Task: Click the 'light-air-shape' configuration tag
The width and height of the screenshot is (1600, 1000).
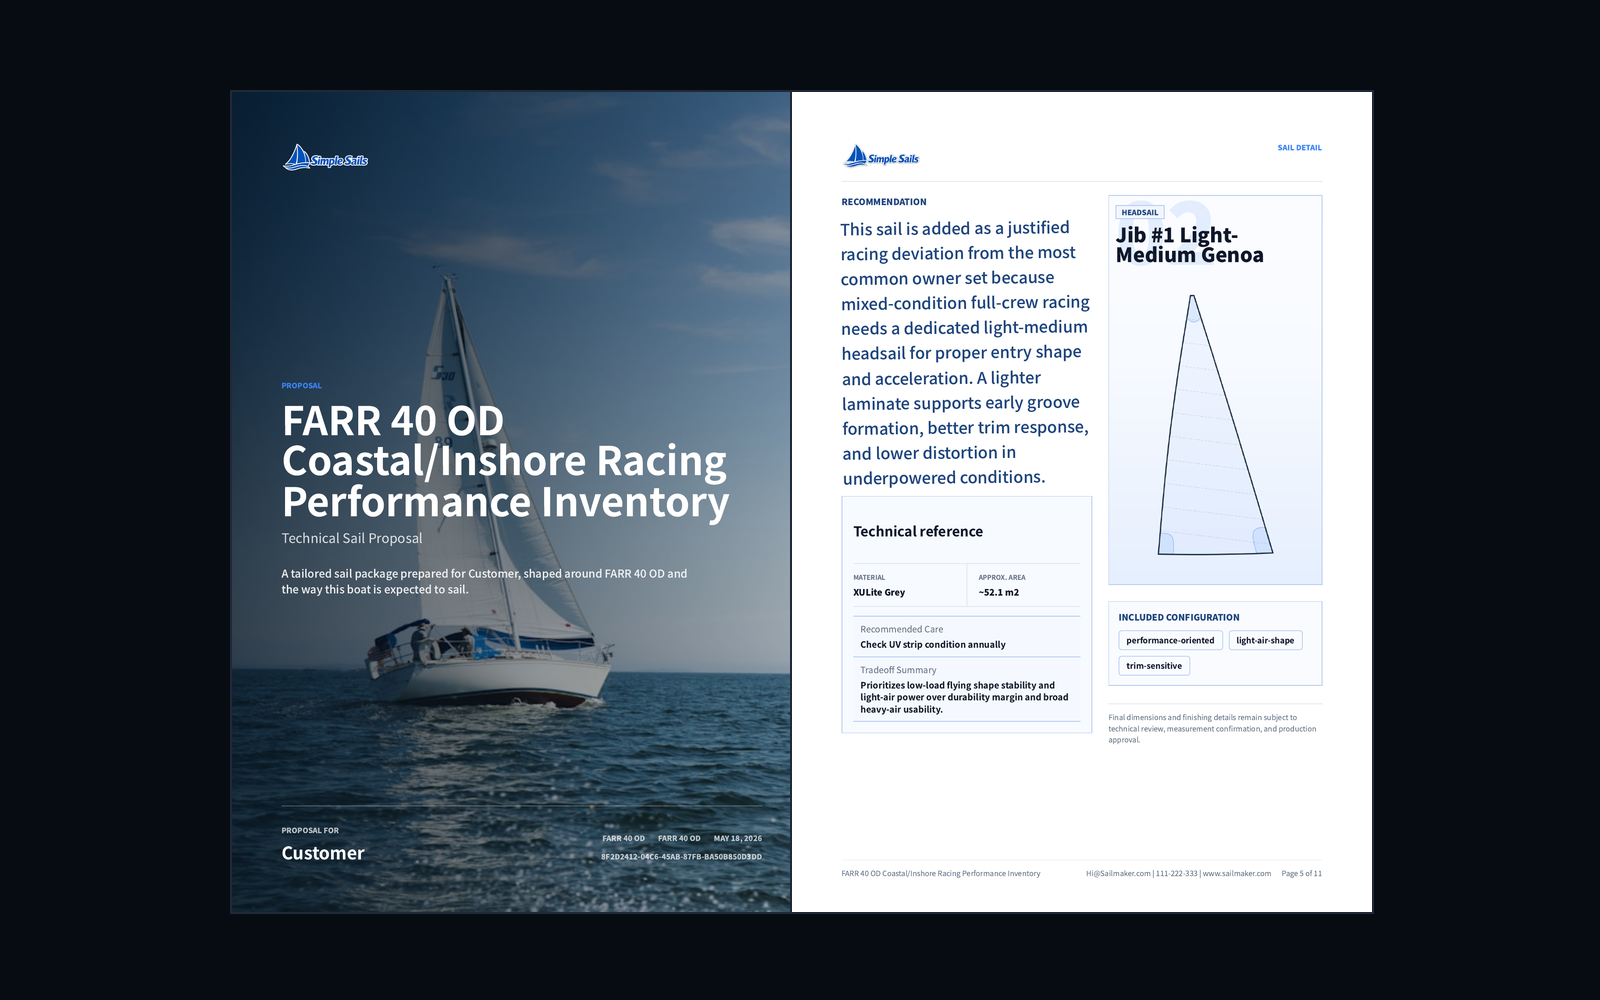Action: click(x=1265, y=641)
